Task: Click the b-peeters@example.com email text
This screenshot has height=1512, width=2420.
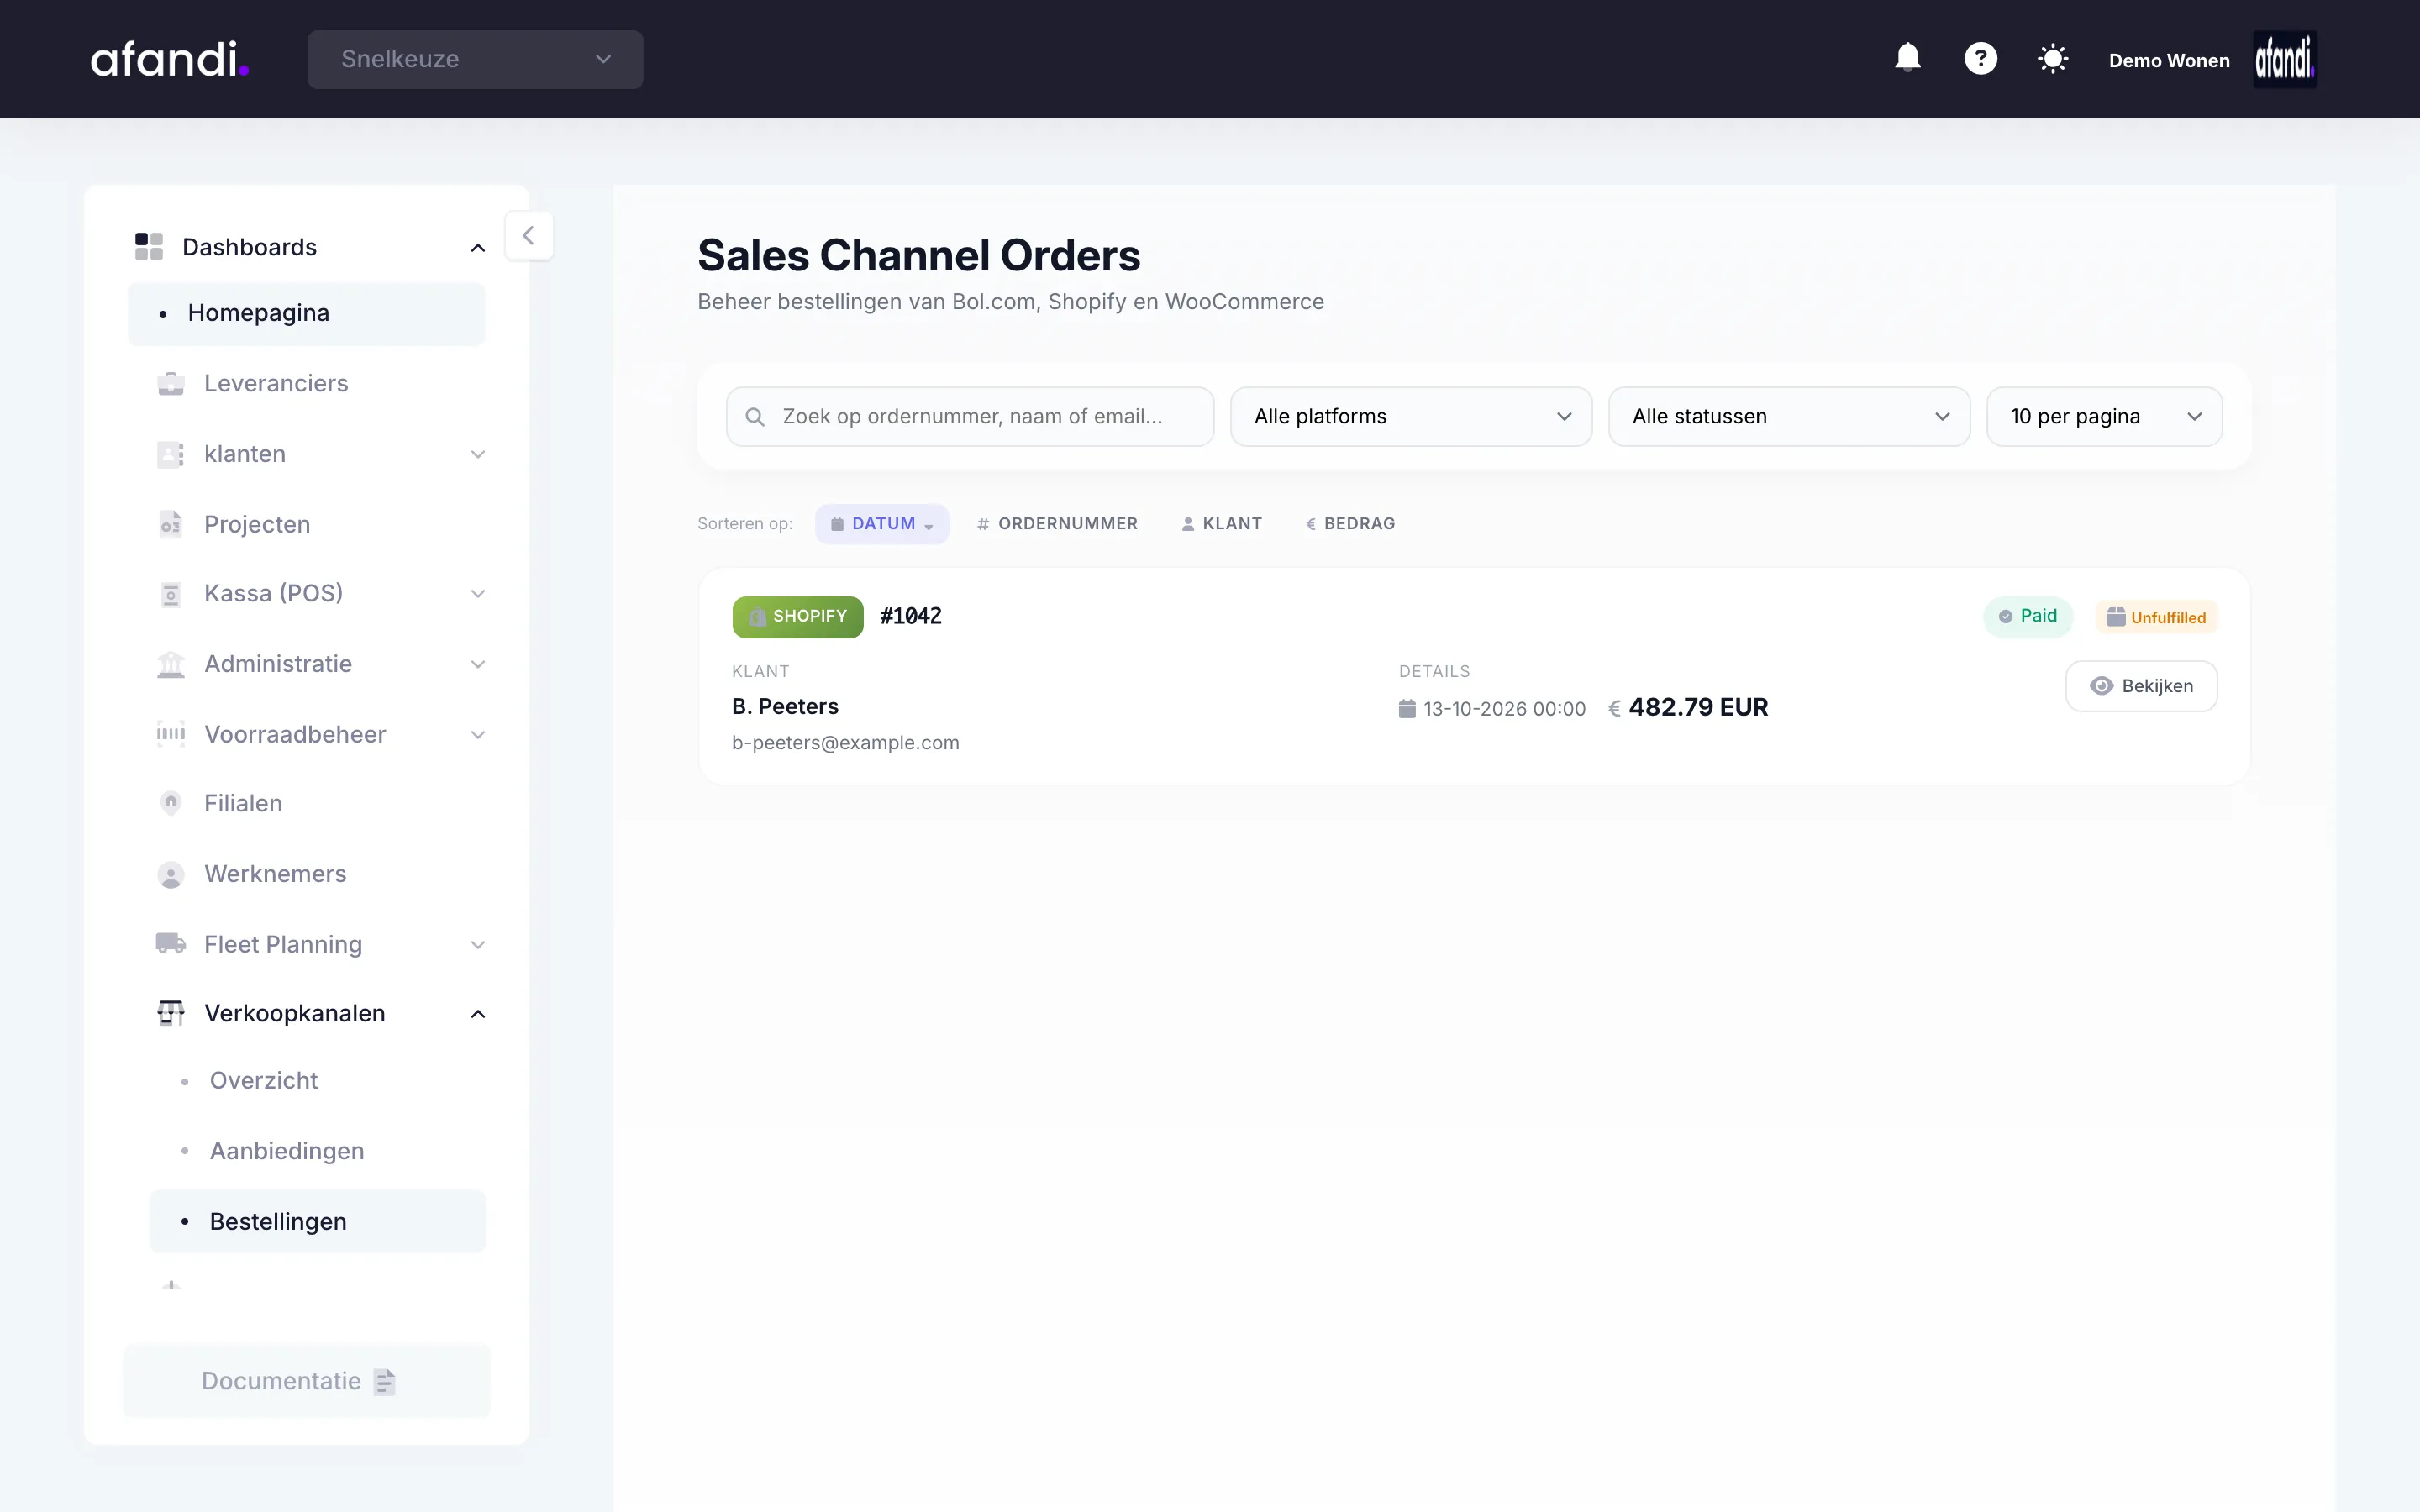Action: [x=845, y=743]
